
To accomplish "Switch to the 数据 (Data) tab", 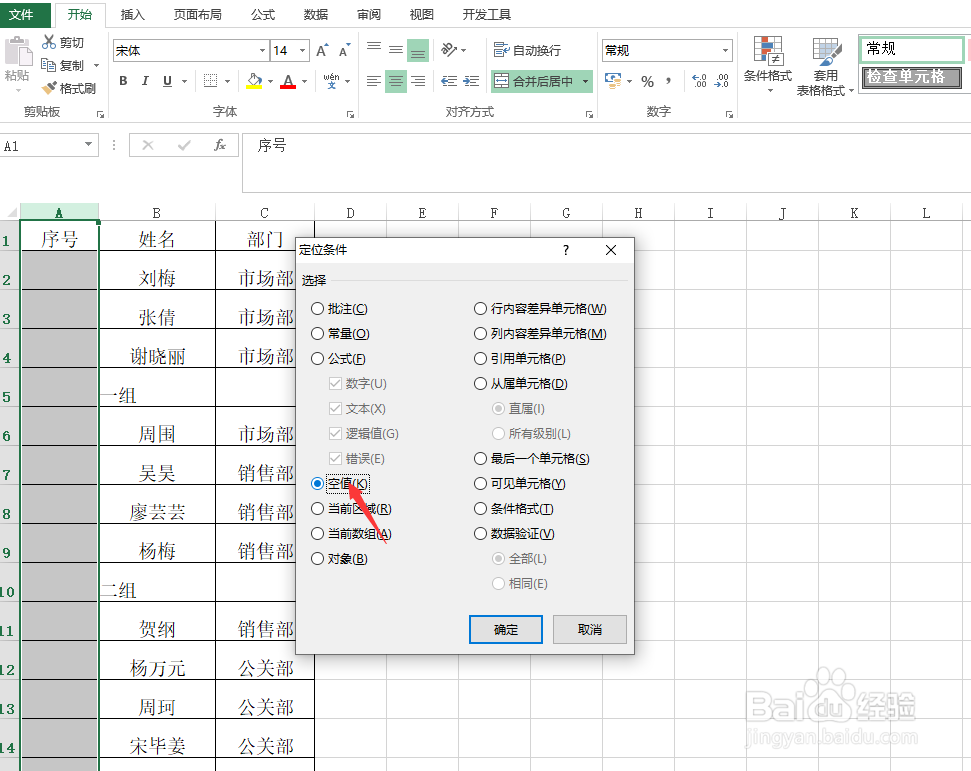I will pyautogui.click(x=316, y=14).
